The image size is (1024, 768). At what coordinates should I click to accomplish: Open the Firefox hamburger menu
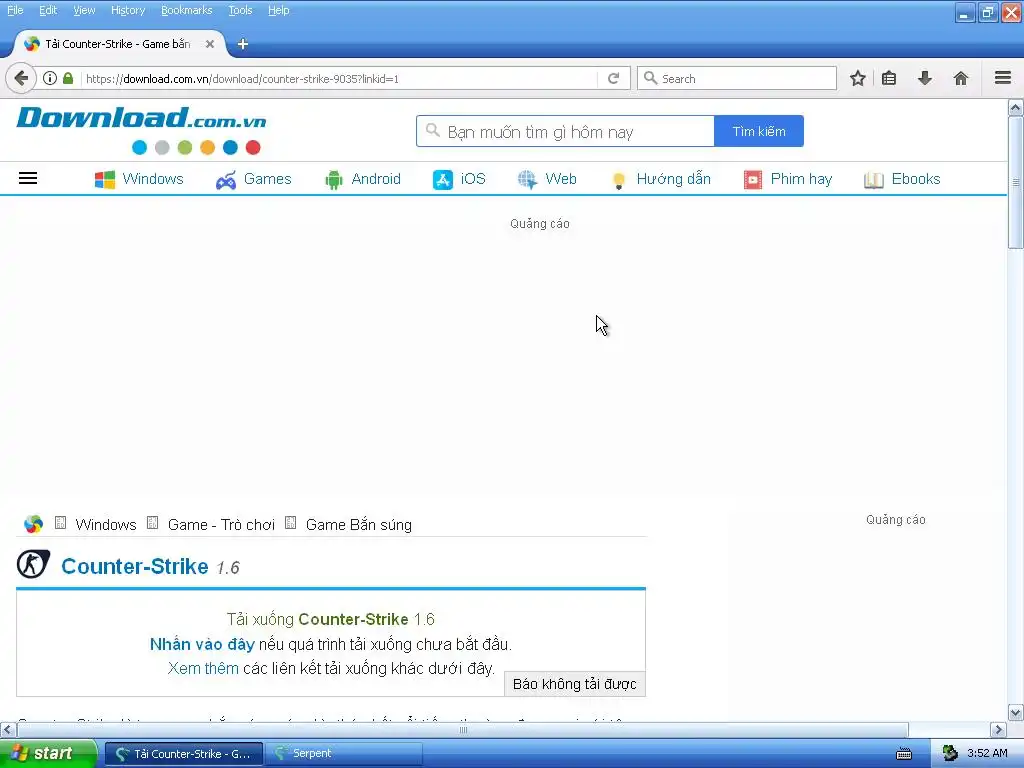coord(1003,78)
